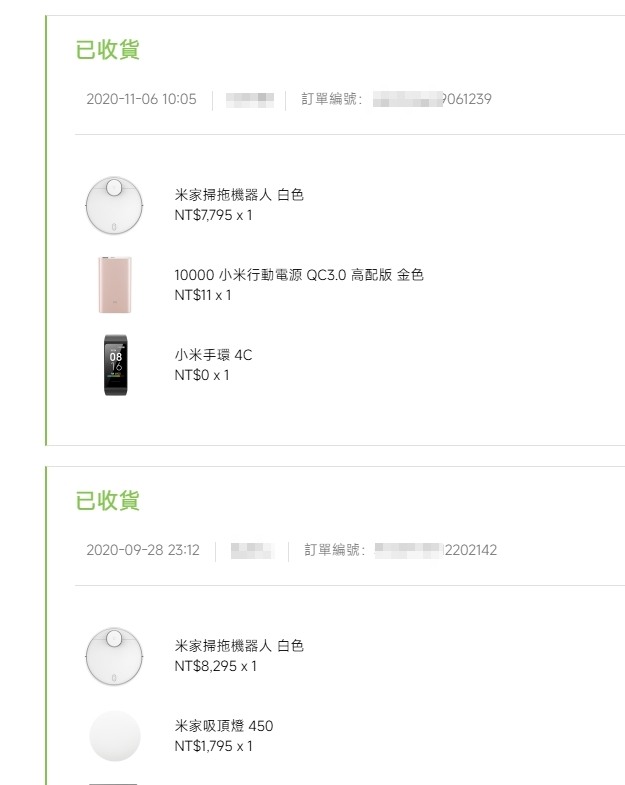The height and width of the screenshot is (785, 625).
Task: Select the 小米手環 4C product name
Action: tap(213, 355)
